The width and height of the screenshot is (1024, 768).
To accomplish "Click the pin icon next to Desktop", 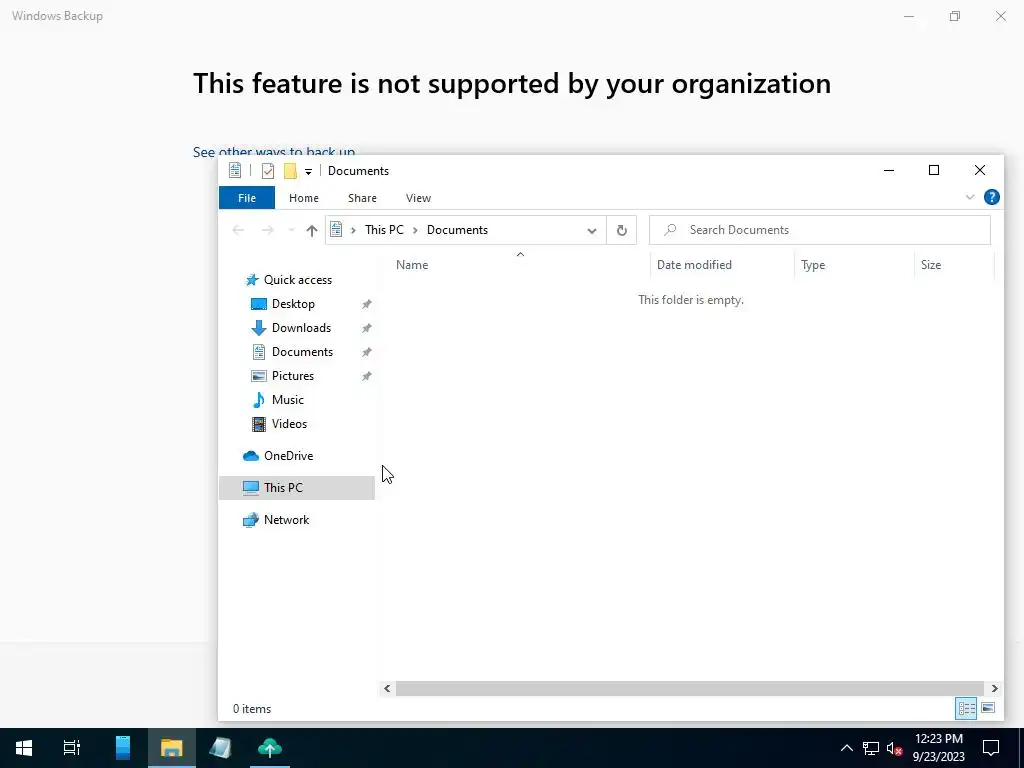I will click(366, 304).
